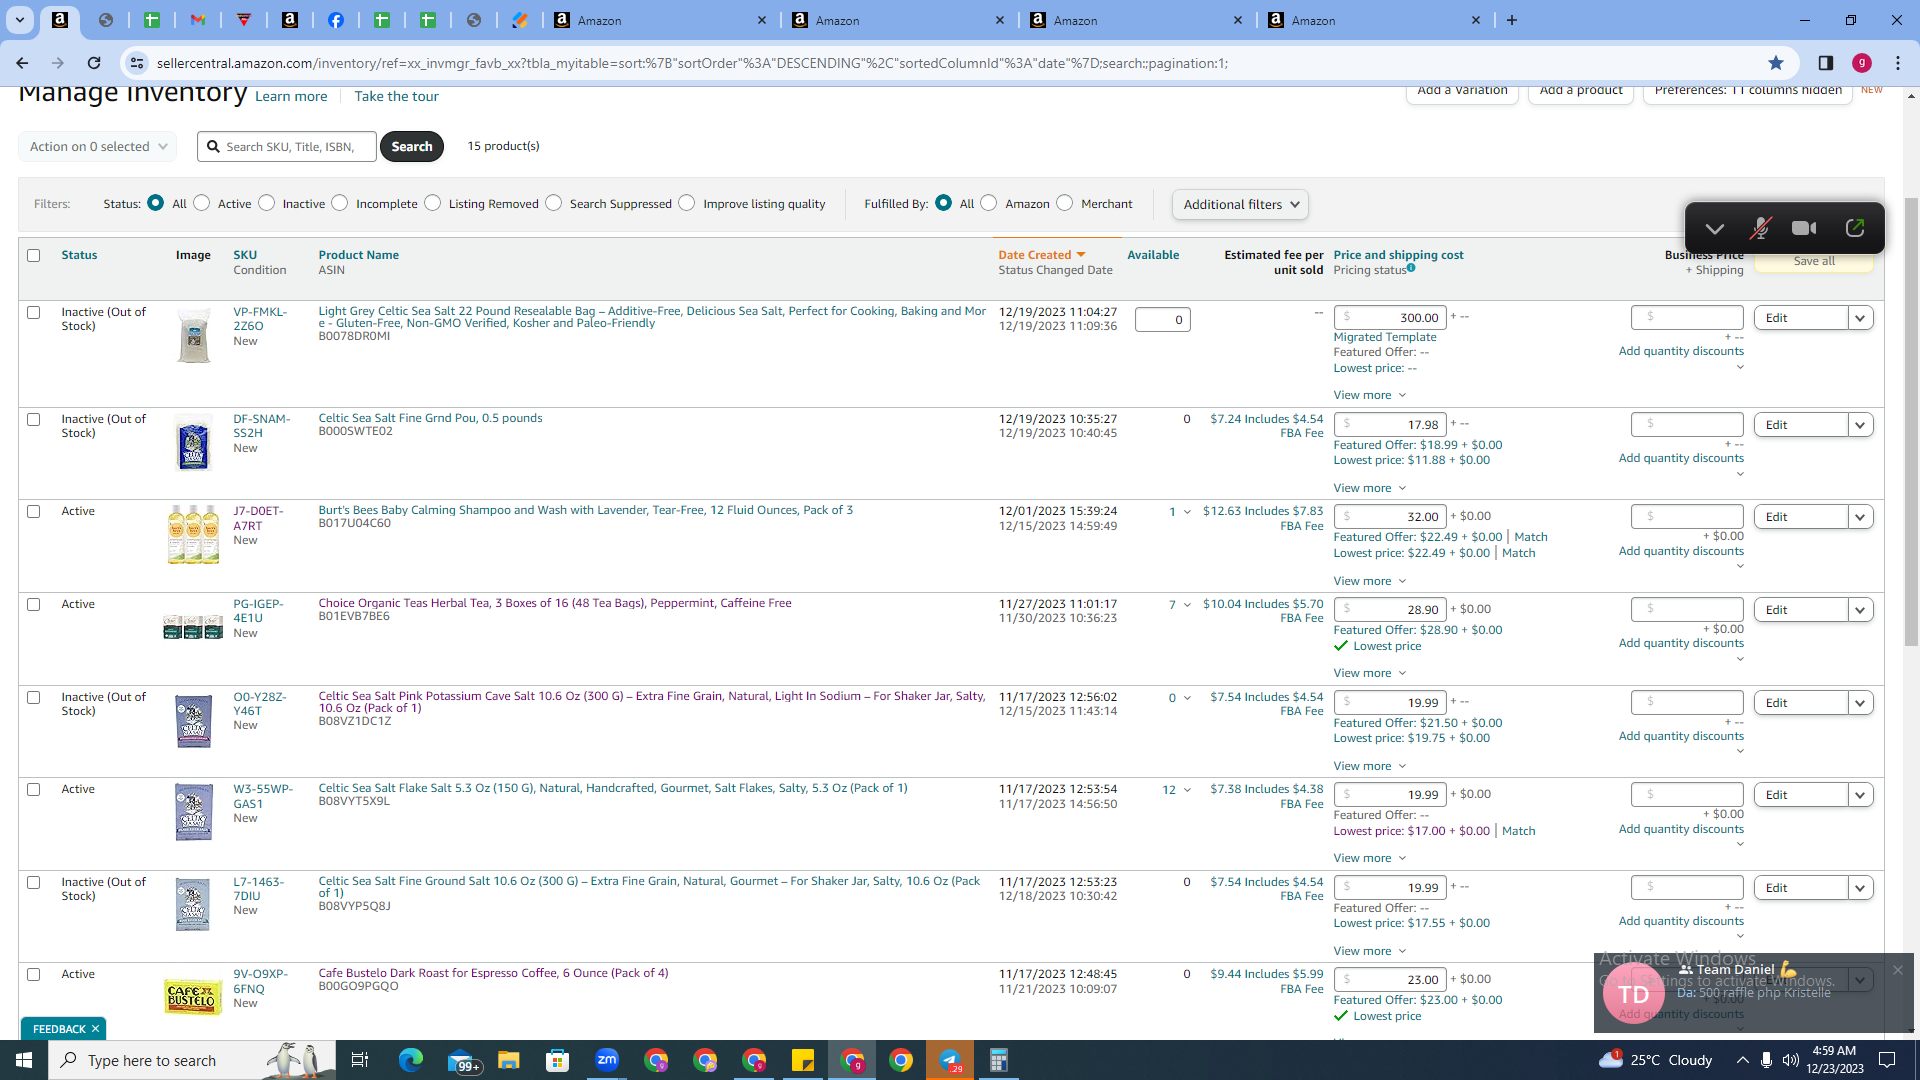Viewport: 1920px width, 1080px height.
Task: Tick the select-all checkbox in table header
Action: 34,255
